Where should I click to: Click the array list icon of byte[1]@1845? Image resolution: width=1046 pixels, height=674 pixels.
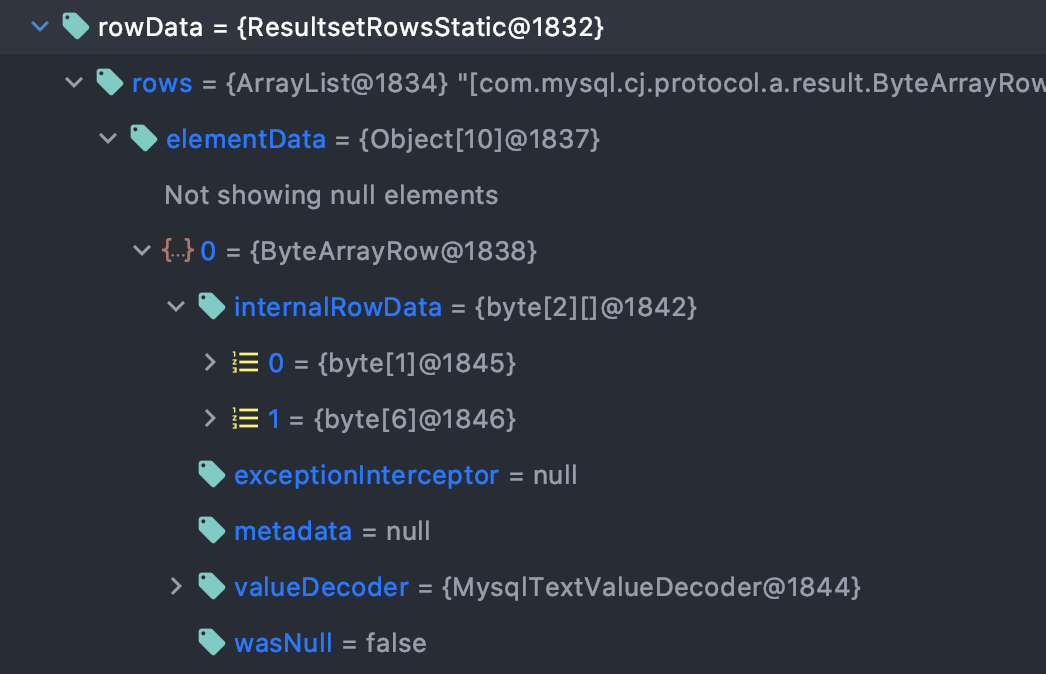click(x=245, y=362)
